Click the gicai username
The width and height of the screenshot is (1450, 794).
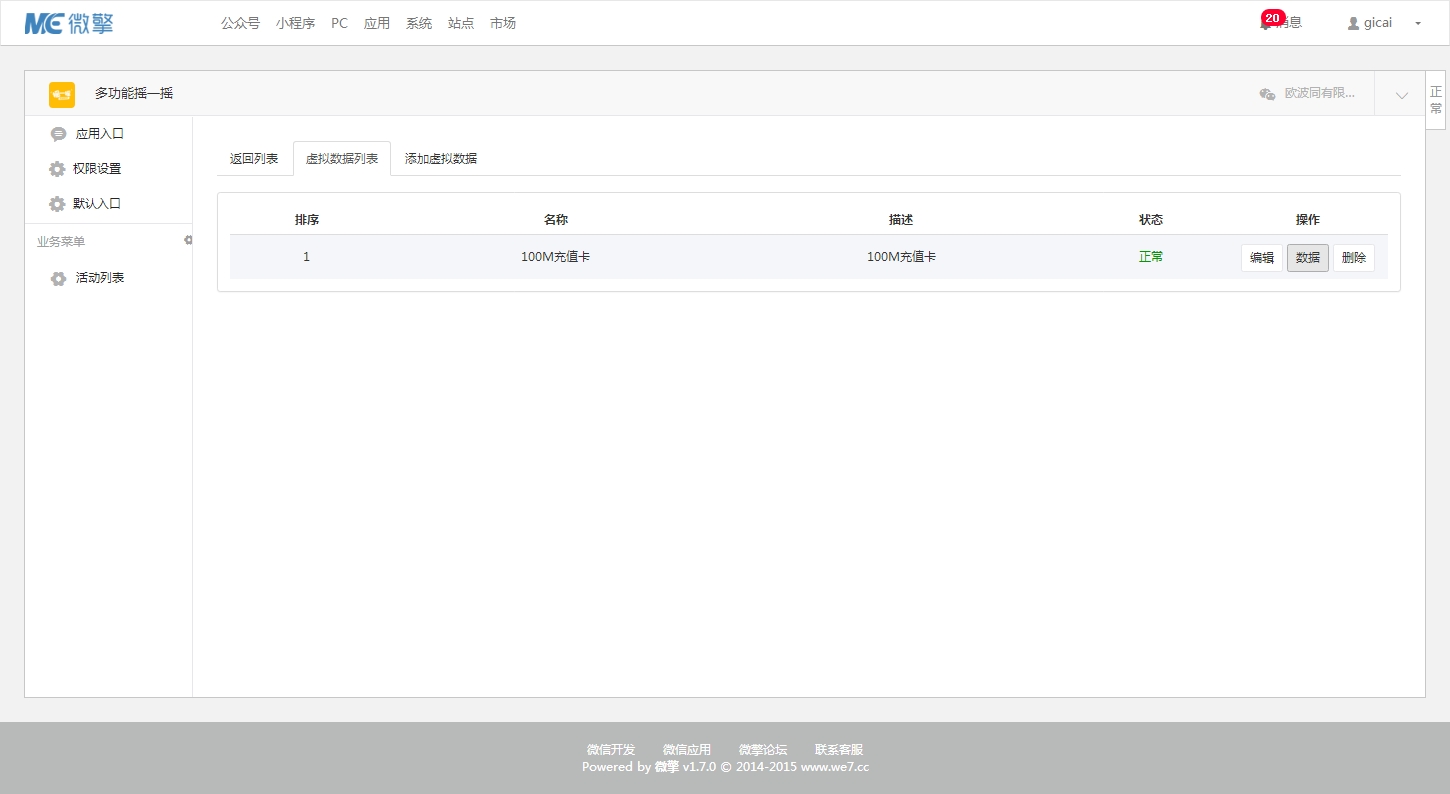pyautogui.click(x=1378, y=23)
